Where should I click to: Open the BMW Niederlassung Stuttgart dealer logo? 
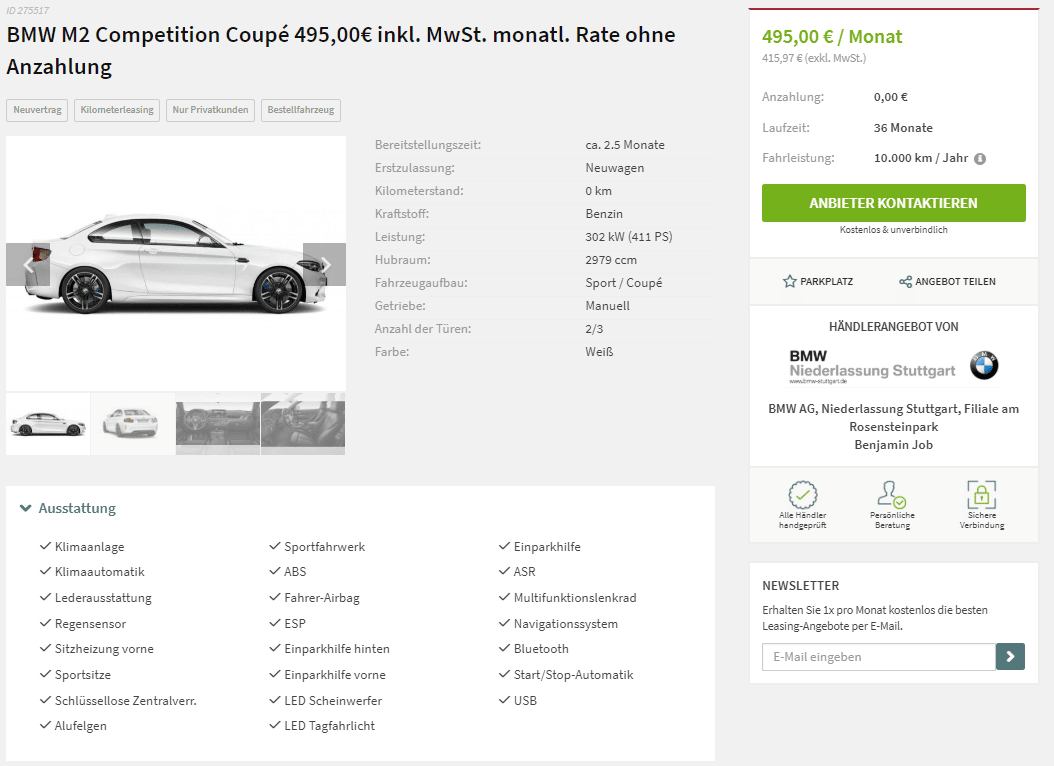click(x=872, y=366)
